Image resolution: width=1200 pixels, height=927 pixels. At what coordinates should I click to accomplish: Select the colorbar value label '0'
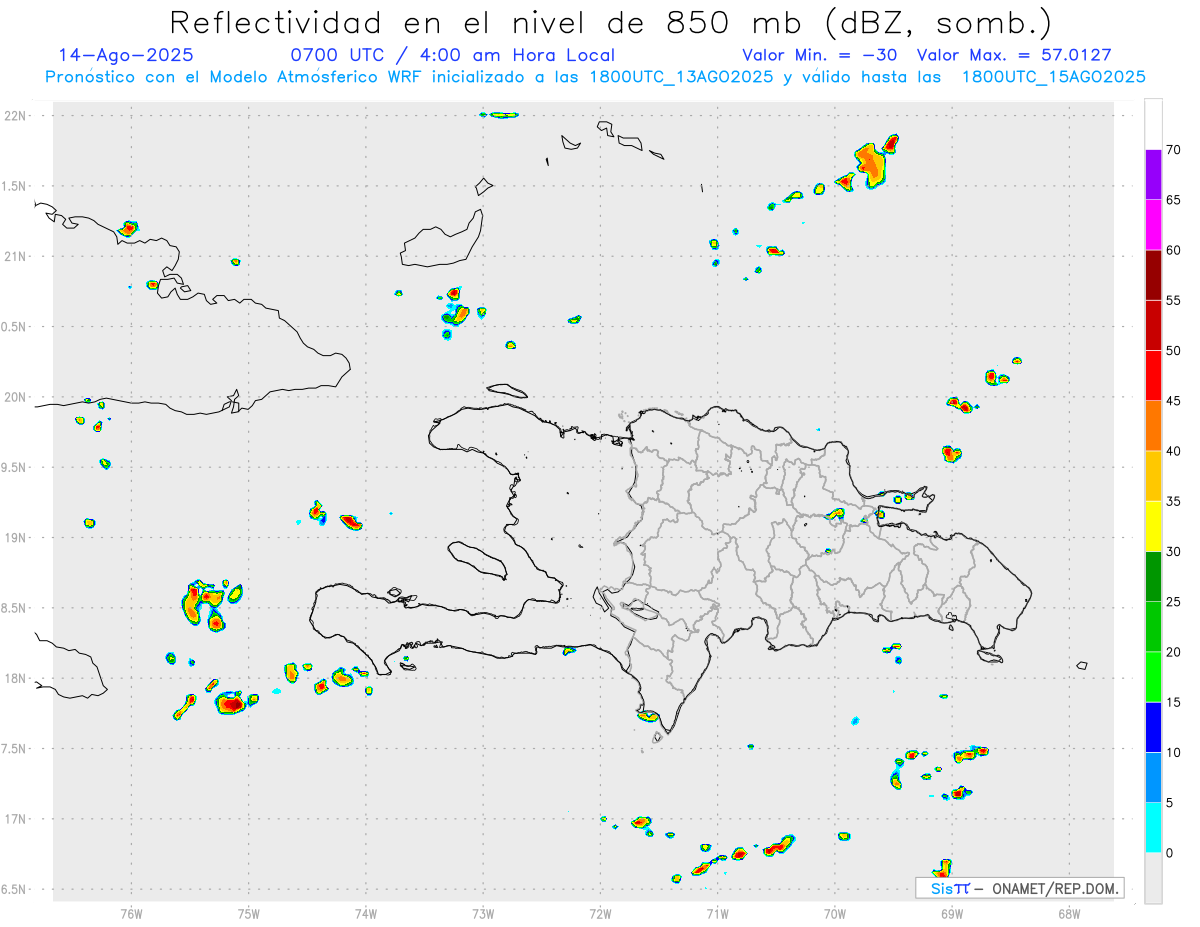1170,853
